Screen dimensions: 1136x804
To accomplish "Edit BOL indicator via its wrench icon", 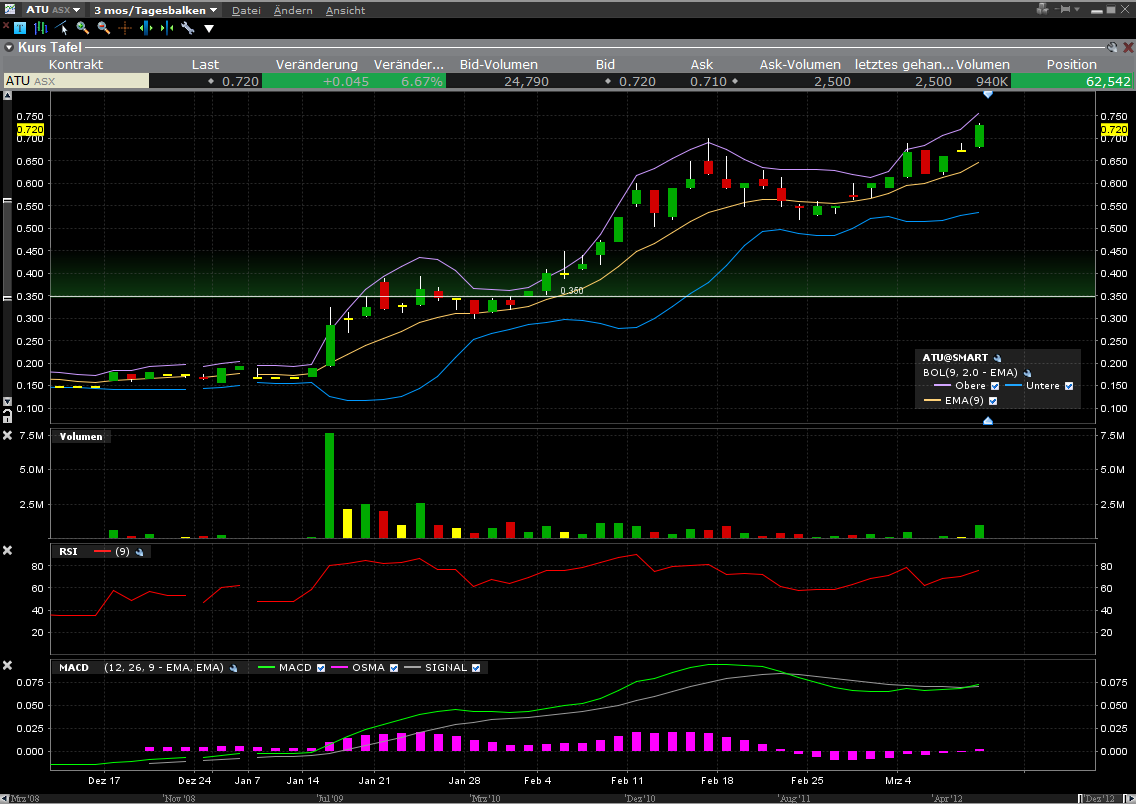I will pyautogui.click(x=1027, y=372).
